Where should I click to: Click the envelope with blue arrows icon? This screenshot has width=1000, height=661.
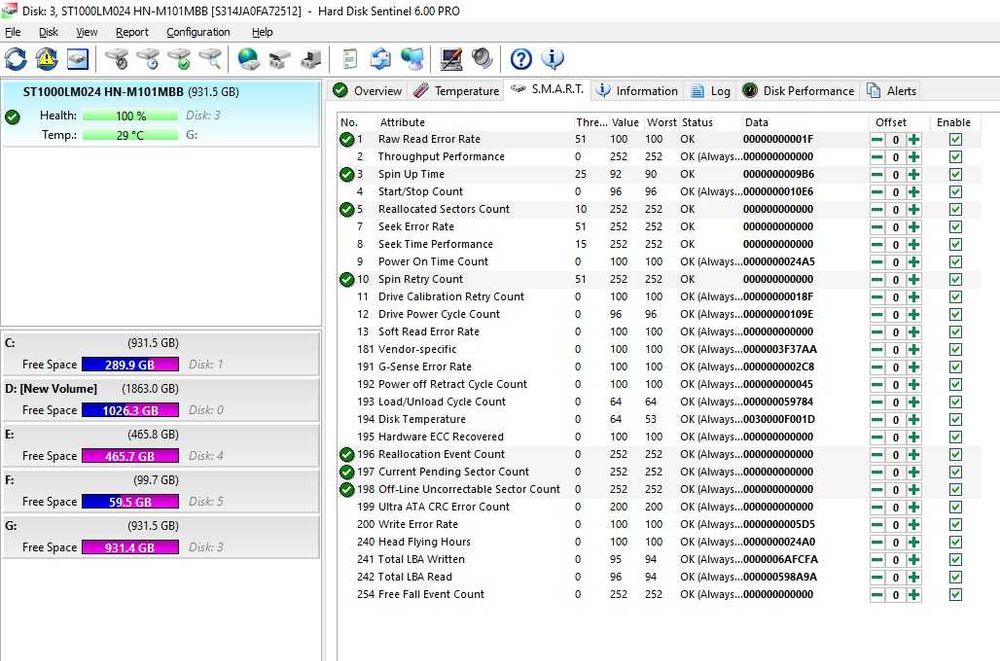click(381, 59)
